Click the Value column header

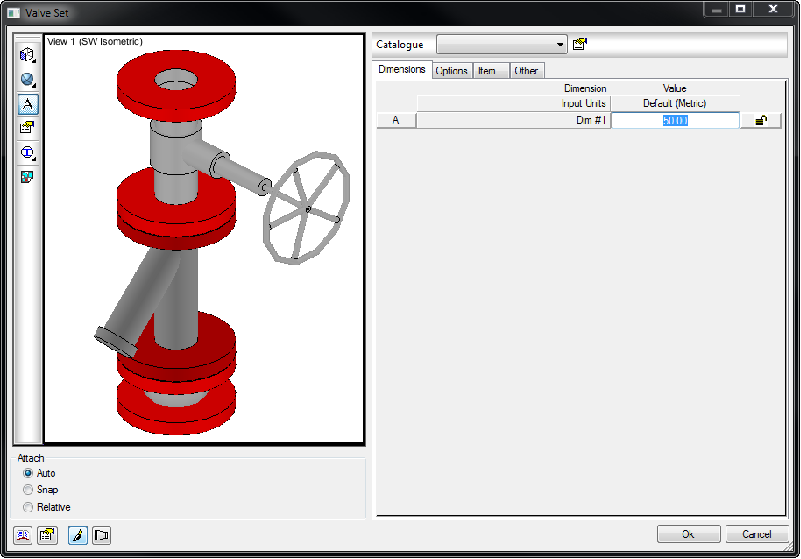point(675,88)
